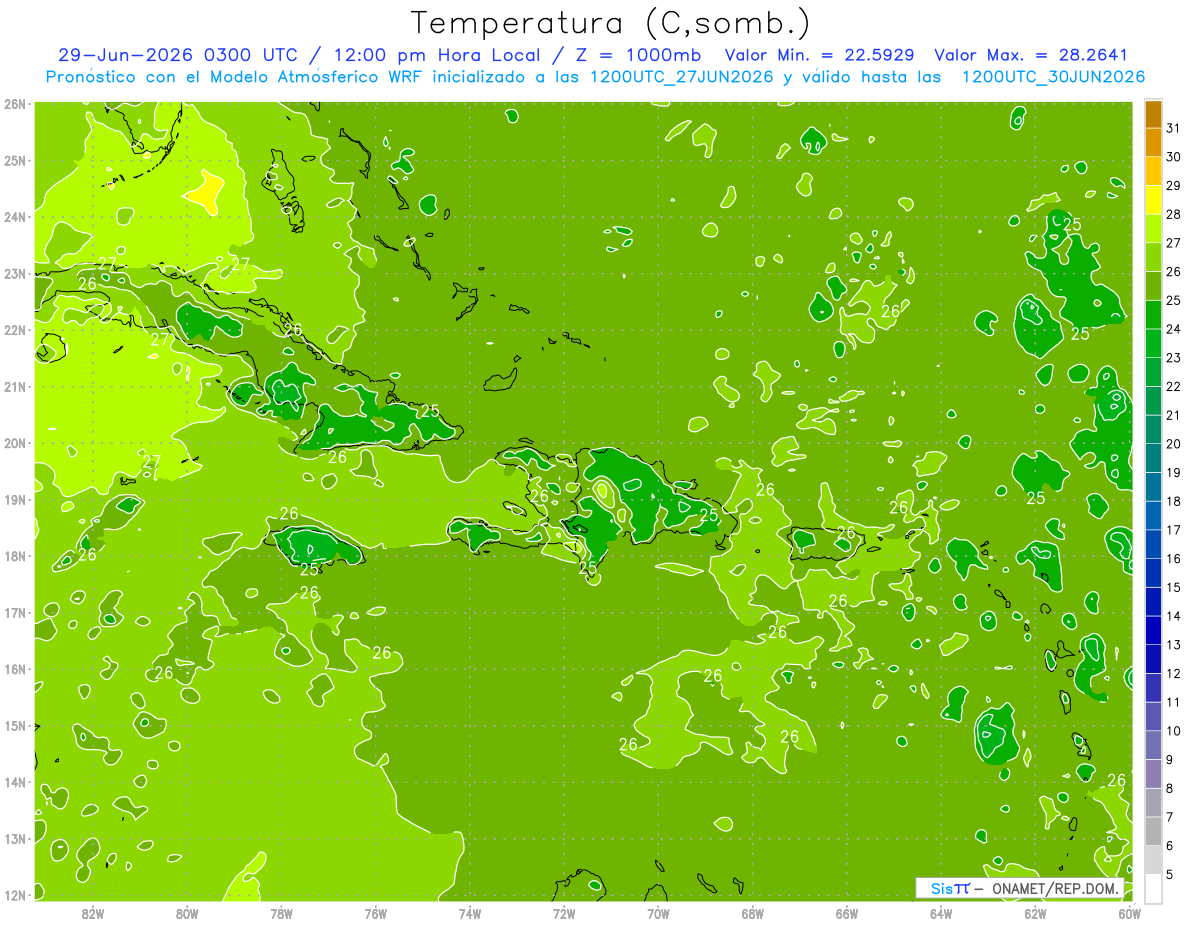Viewport: 1200px width, 927px height.
Task: Click the white bottom swatch below 5
Action: click(1153, 888)
